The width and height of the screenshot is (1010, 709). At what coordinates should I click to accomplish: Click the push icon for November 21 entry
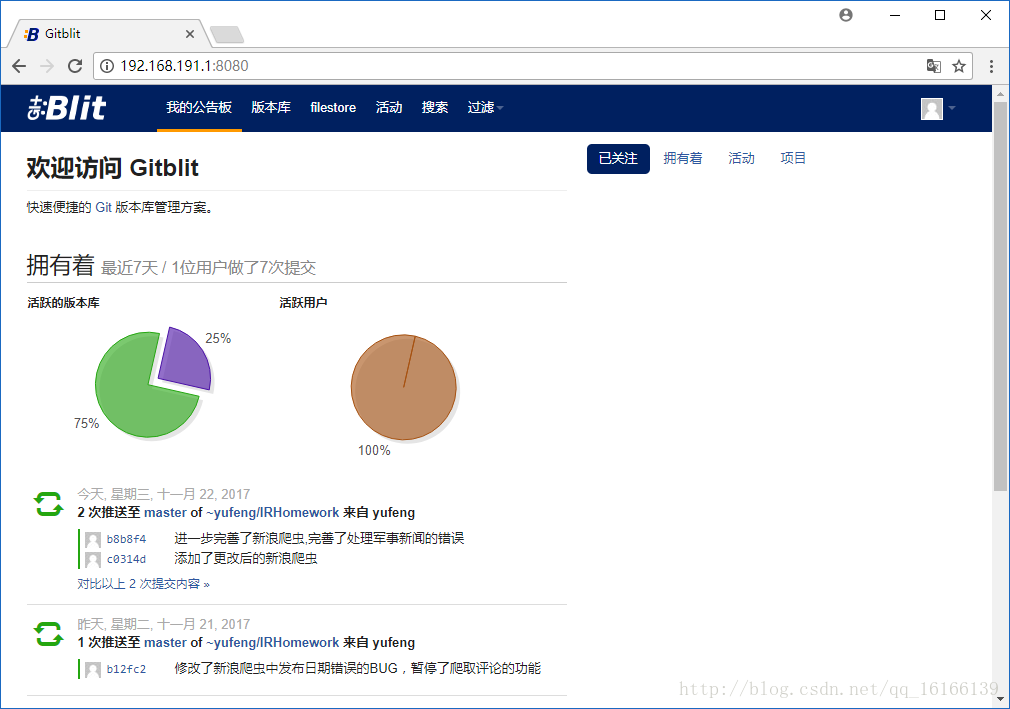tap(48, 634)
